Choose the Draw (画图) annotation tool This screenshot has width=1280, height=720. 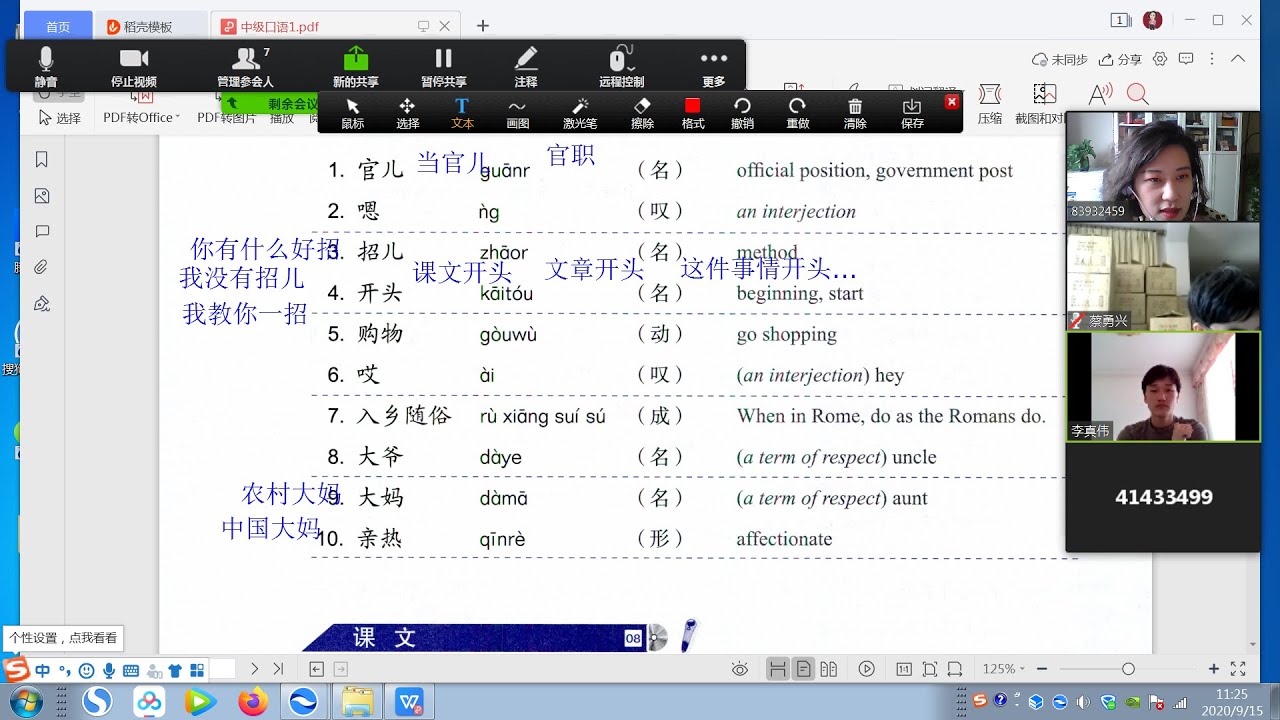tap(517, 113)
